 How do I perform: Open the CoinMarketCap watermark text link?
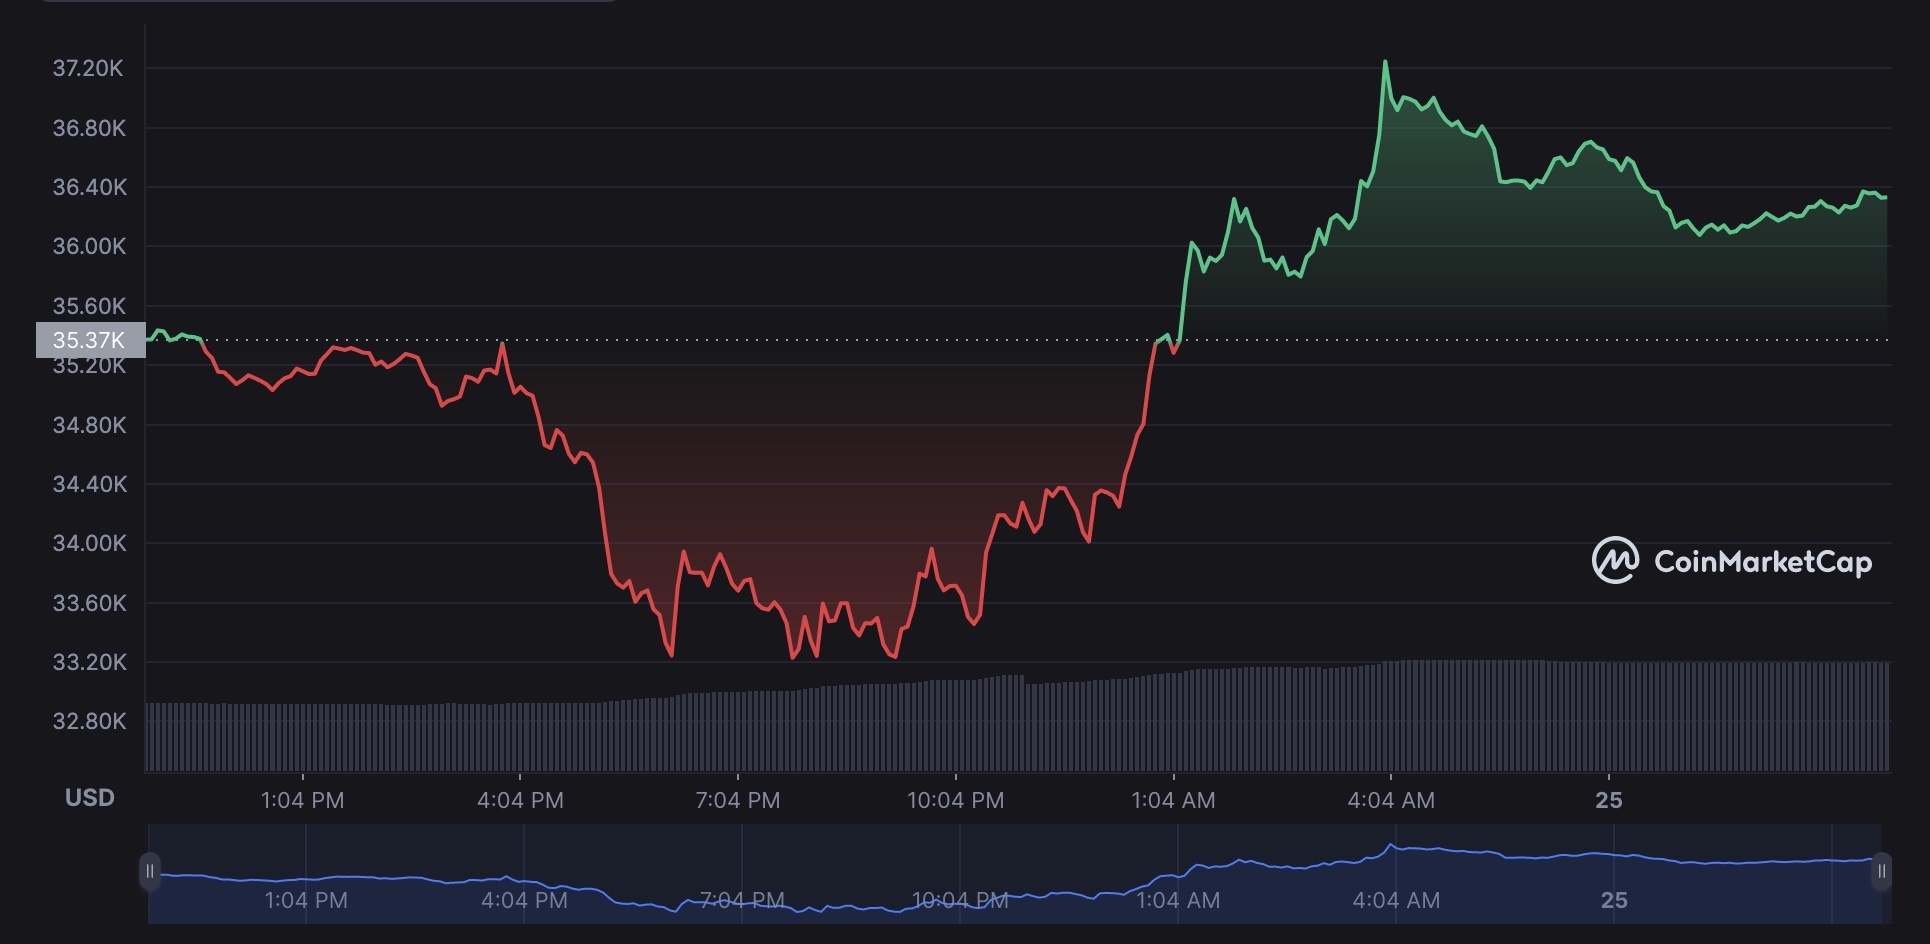(1762, 562)
